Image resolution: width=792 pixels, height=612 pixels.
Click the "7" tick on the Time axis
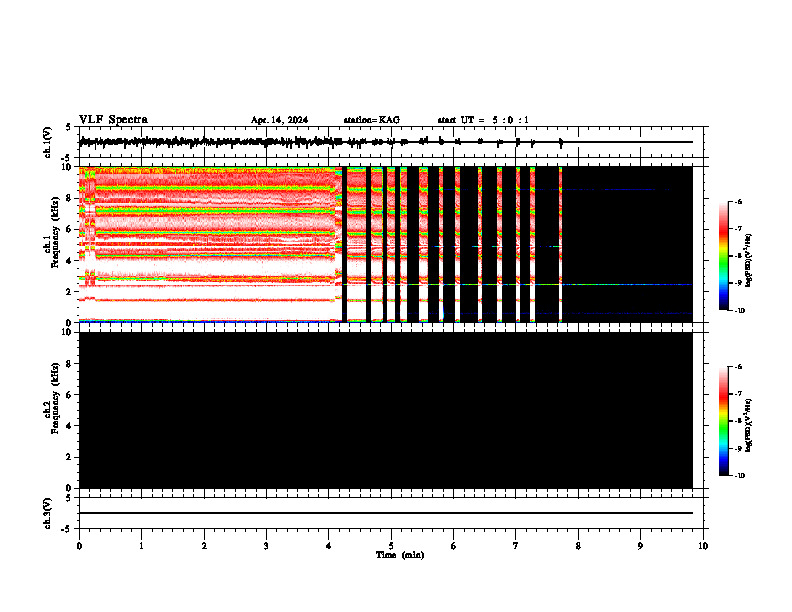pos(516,546)
